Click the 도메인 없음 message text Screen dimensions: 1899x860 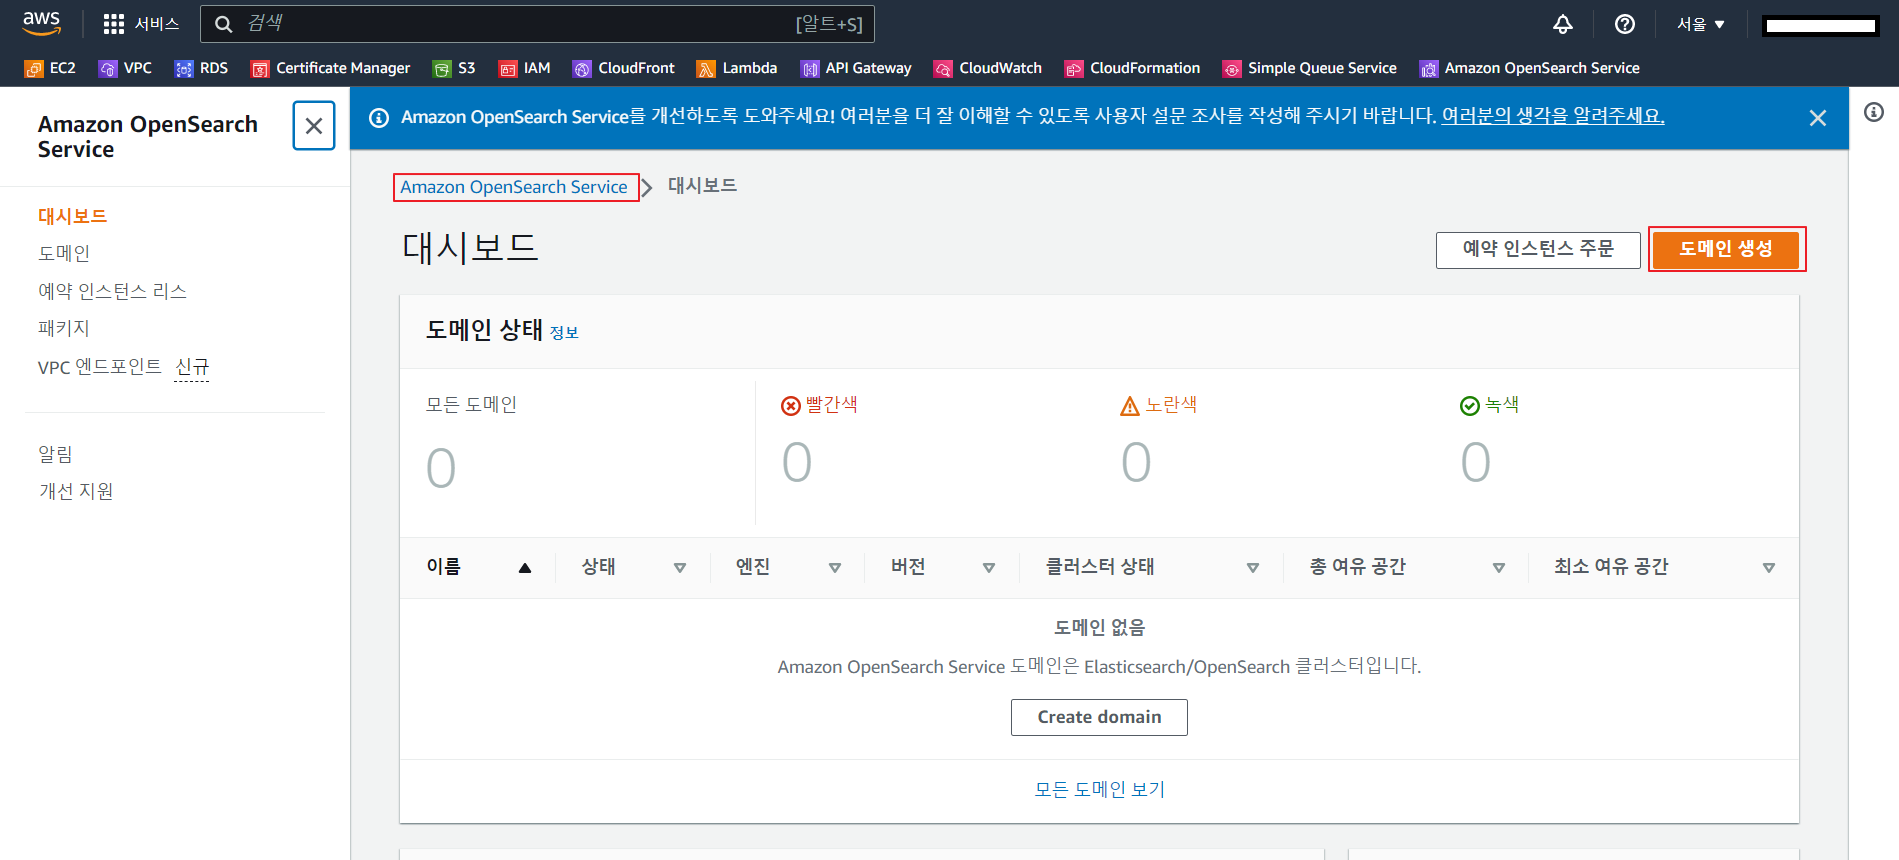pyautogui.click(x=1099, y=627)
